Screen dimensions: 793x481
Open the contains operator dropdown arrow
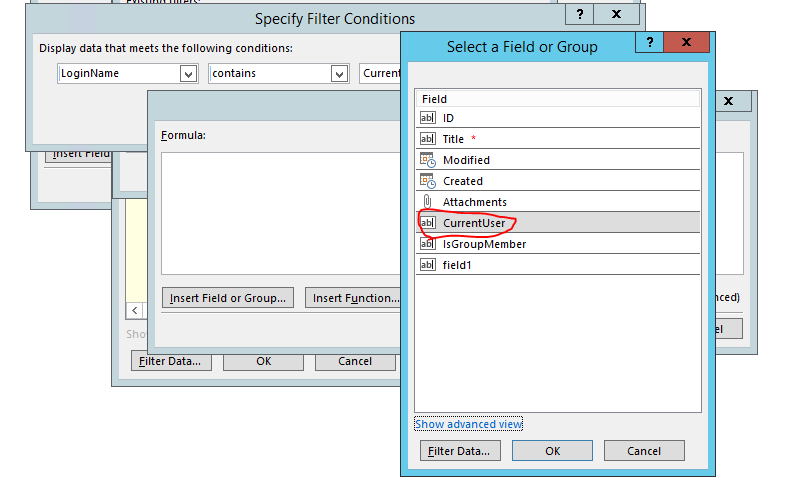pyautogui.click(x=339, y=74)
